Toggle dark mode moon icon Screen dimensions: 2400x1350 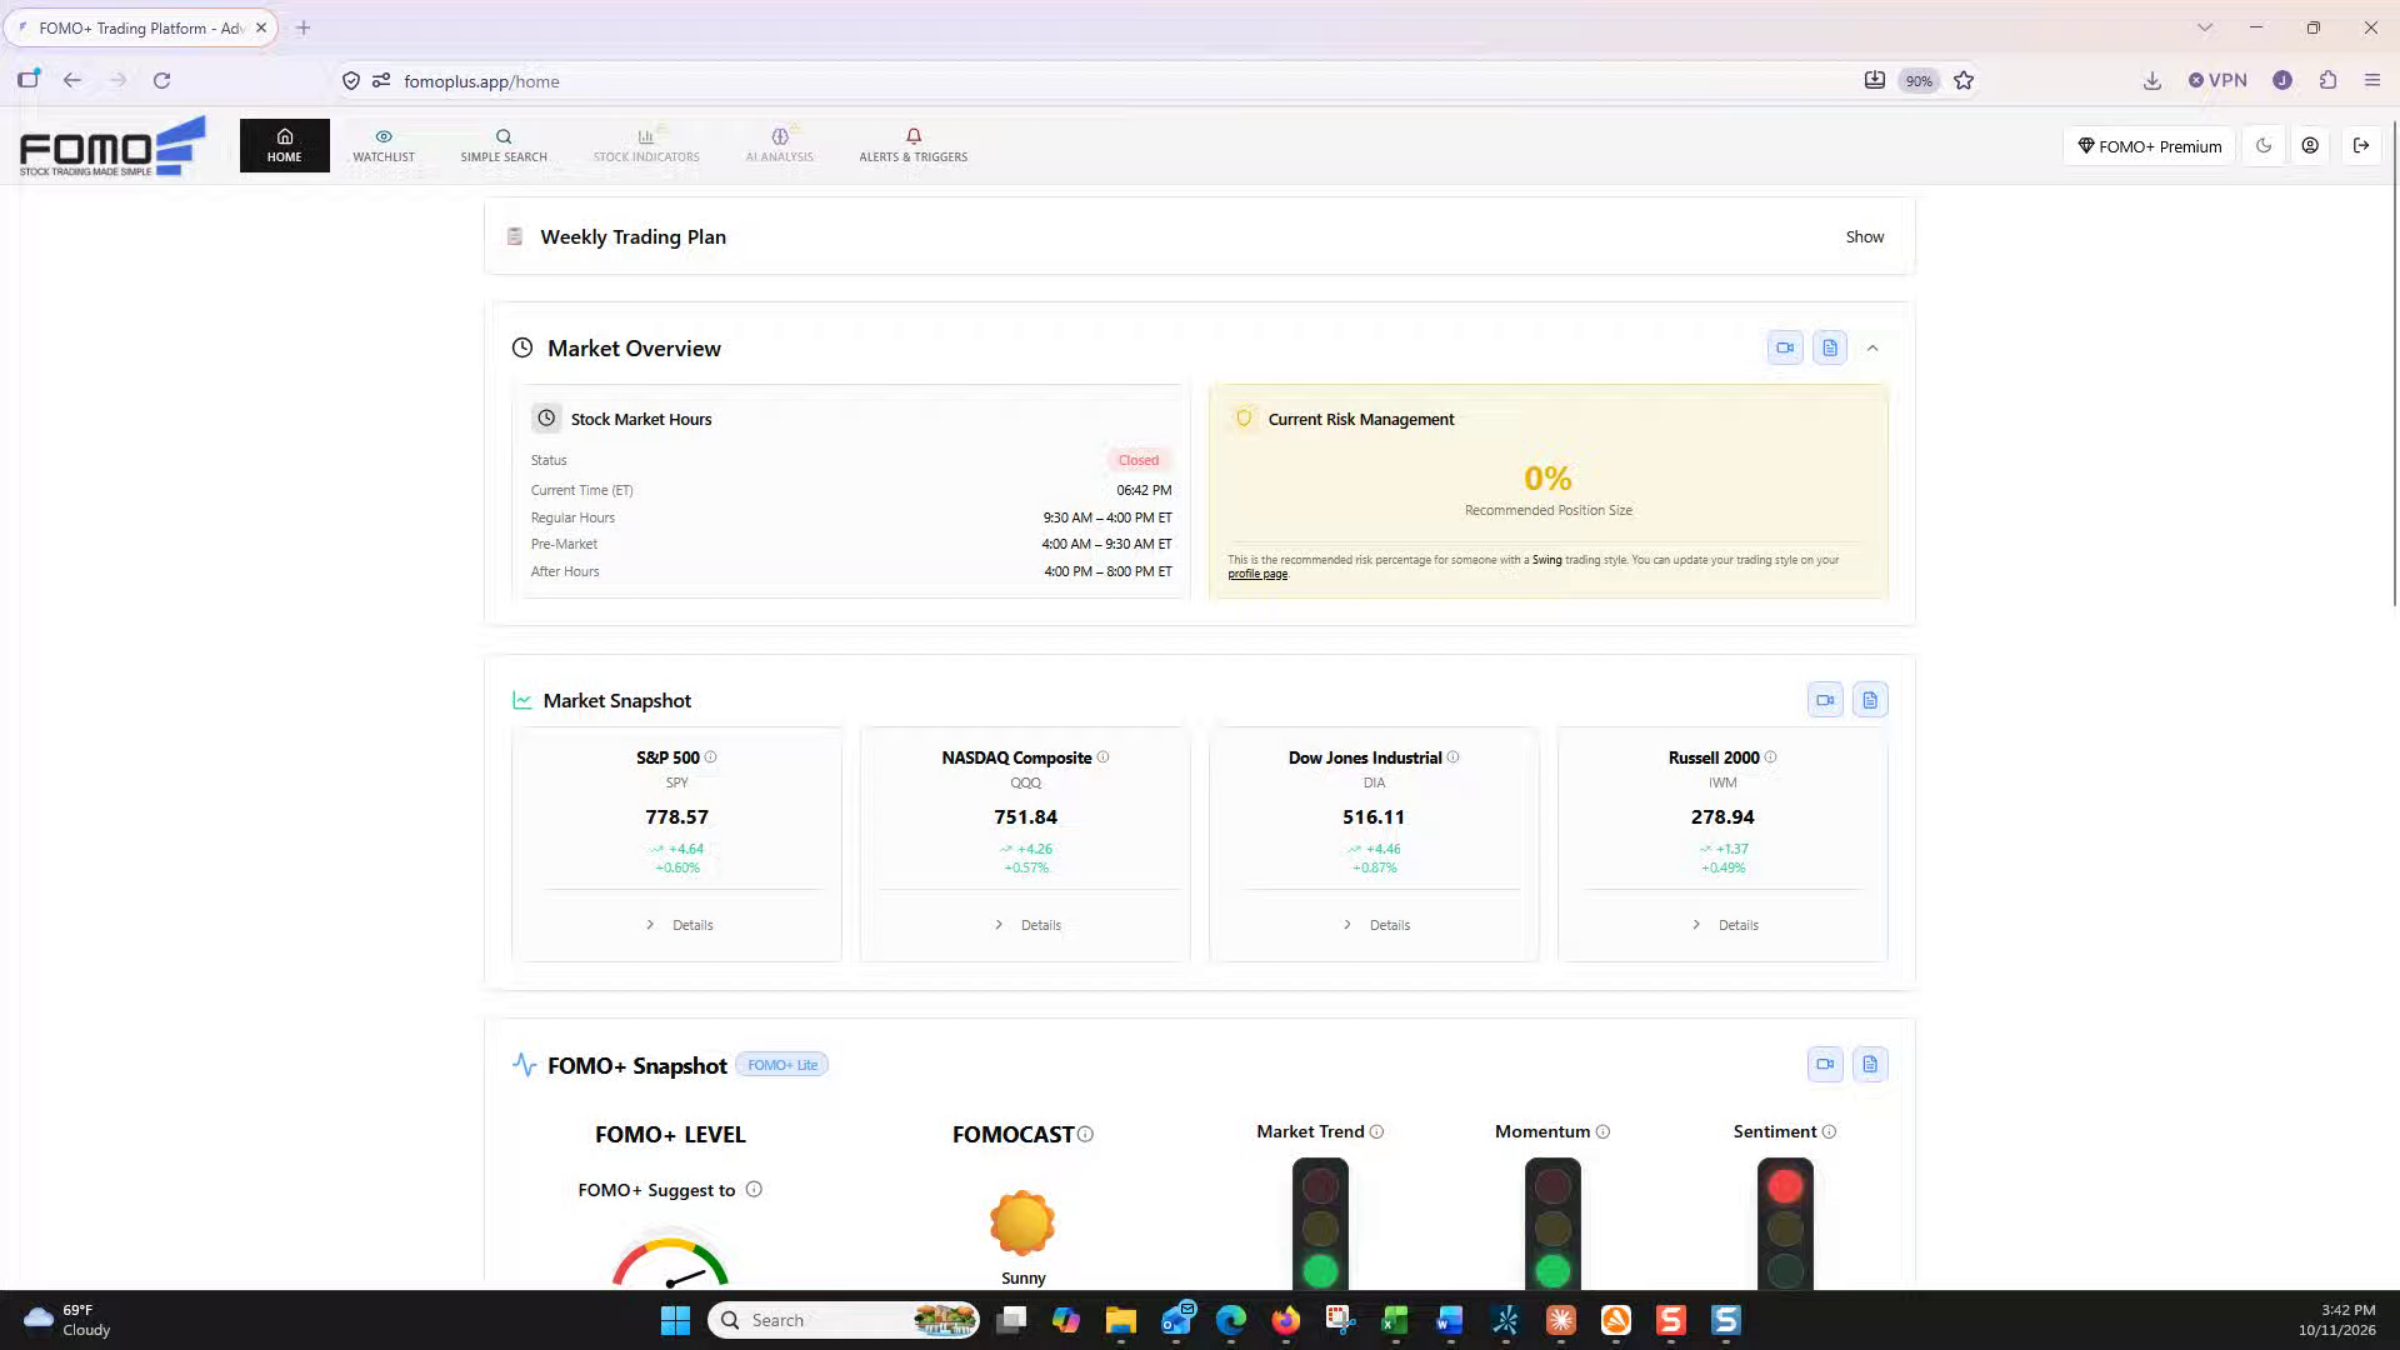pos(2264,146)
